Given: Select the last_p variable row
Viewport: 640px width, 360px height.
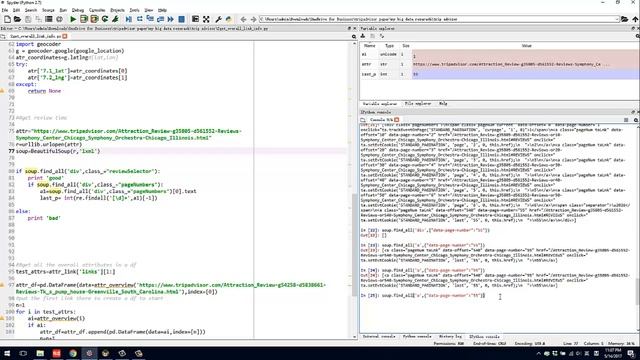Looking at the screenshot, I should [x=500, y=74].
